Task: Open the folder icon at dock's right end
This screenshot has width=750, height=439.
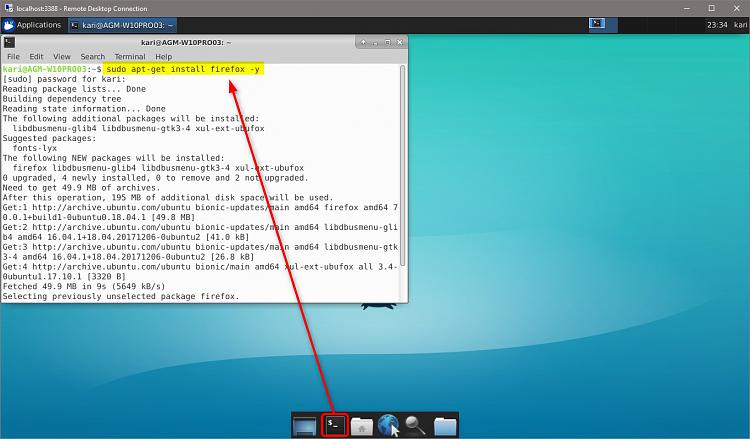Action: pyautogui.click(x=445, y=426)
